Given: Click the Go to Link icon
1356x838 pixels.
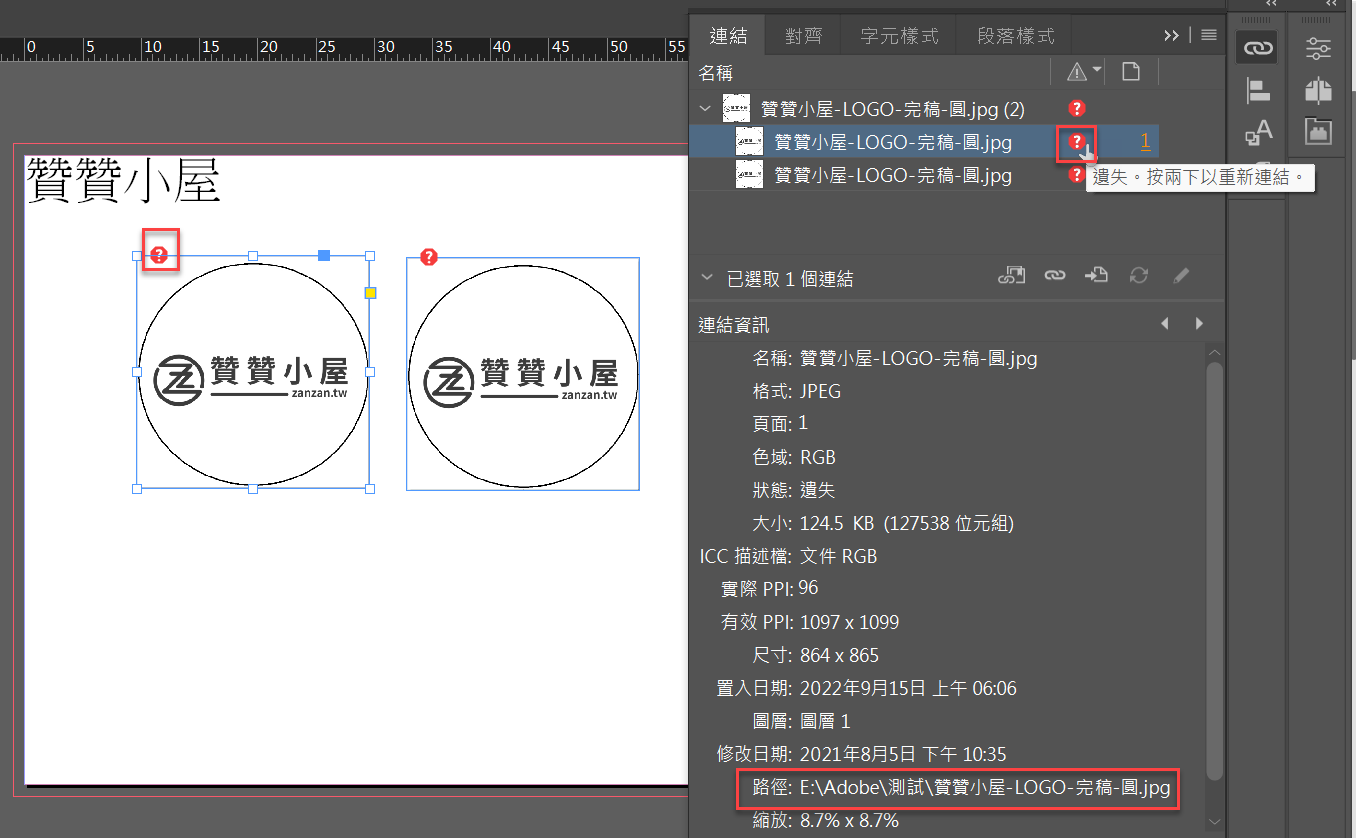Looking at the screenshot, I should pos(1097,276).
